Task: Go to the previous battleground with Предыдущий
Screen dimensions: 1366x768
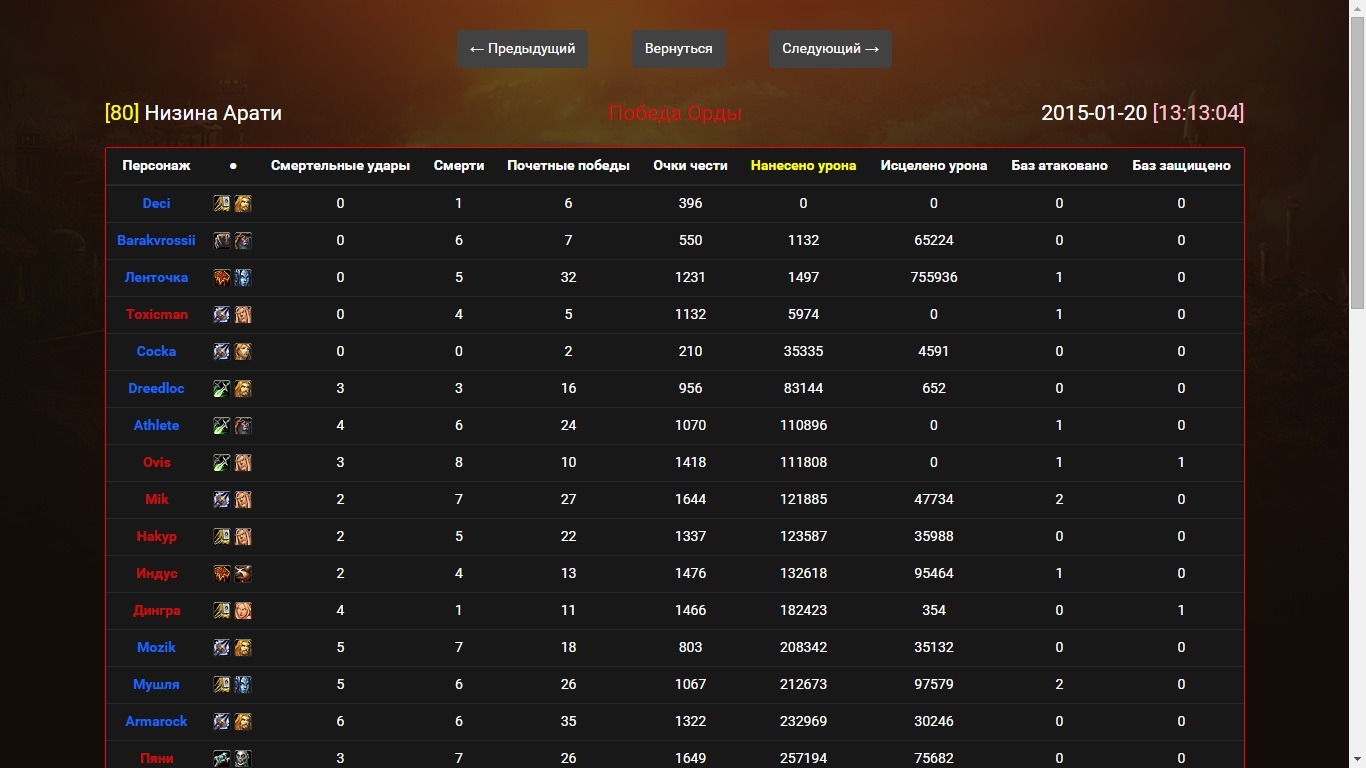Action: (522, 49)
